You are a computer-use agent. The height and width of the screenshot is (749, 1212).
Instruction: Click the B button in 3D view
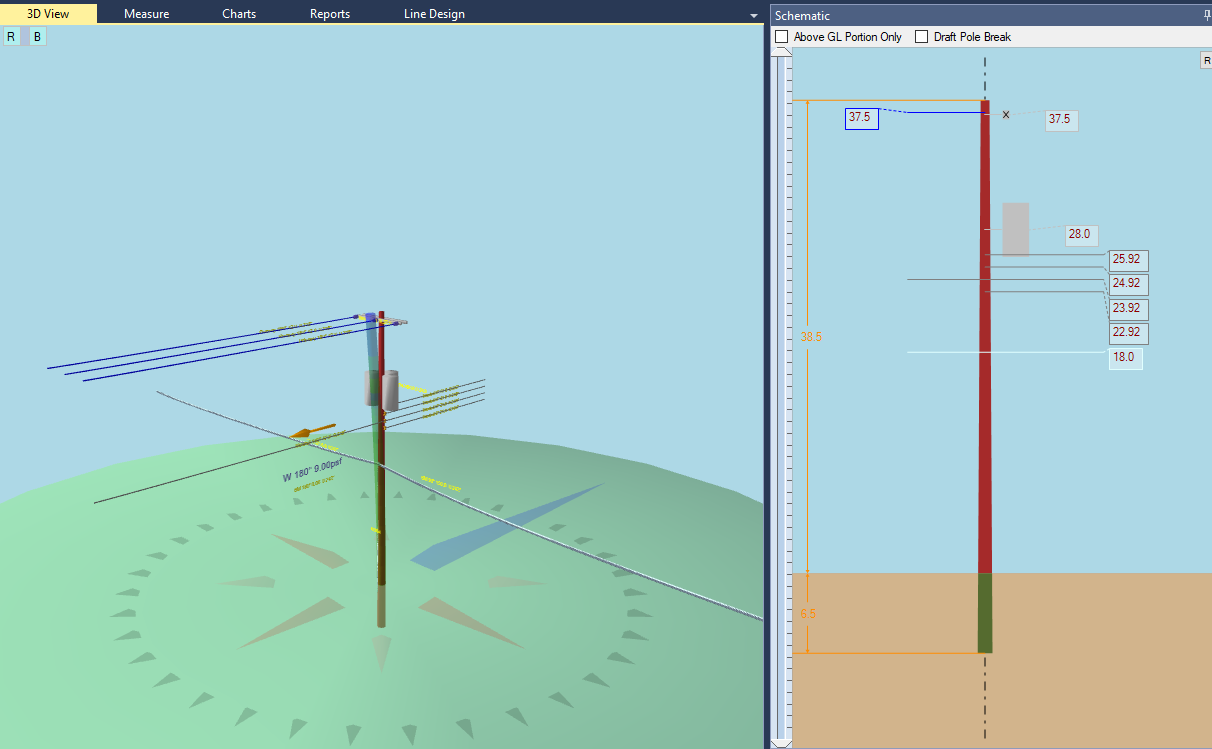coord(37,37)
